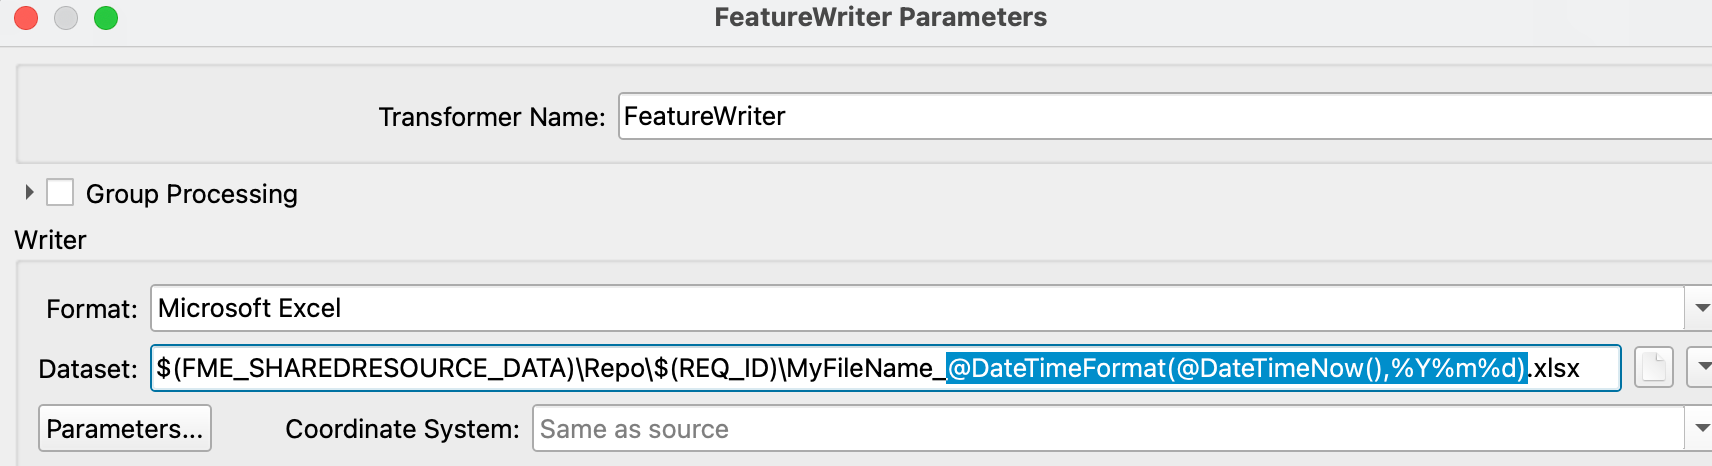The width and height of the screenshot is (1712, 466).
Task: Click the FeatureWriter Parameters title bar
Action: point(880,17)
